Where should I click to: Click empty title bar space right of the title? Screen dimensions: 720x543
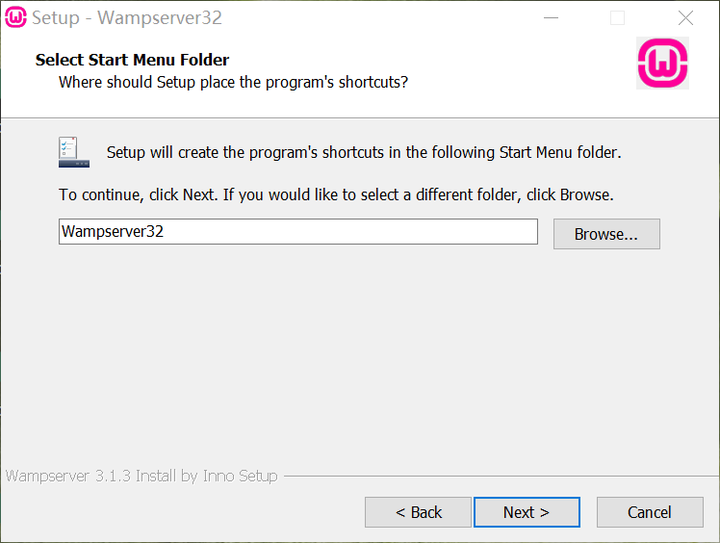[x=380, y=18]
